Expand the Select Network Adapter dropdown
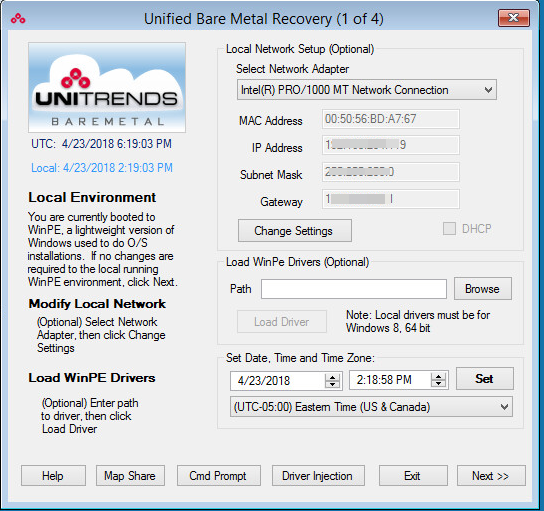 [x=367, y=90]
